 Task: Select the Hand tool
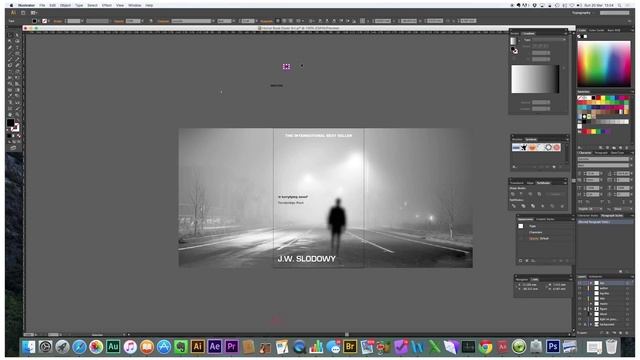point(10,115)
